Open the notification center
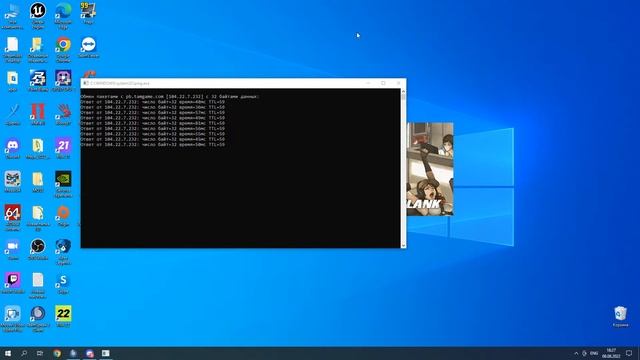 [x=629, y=353]
